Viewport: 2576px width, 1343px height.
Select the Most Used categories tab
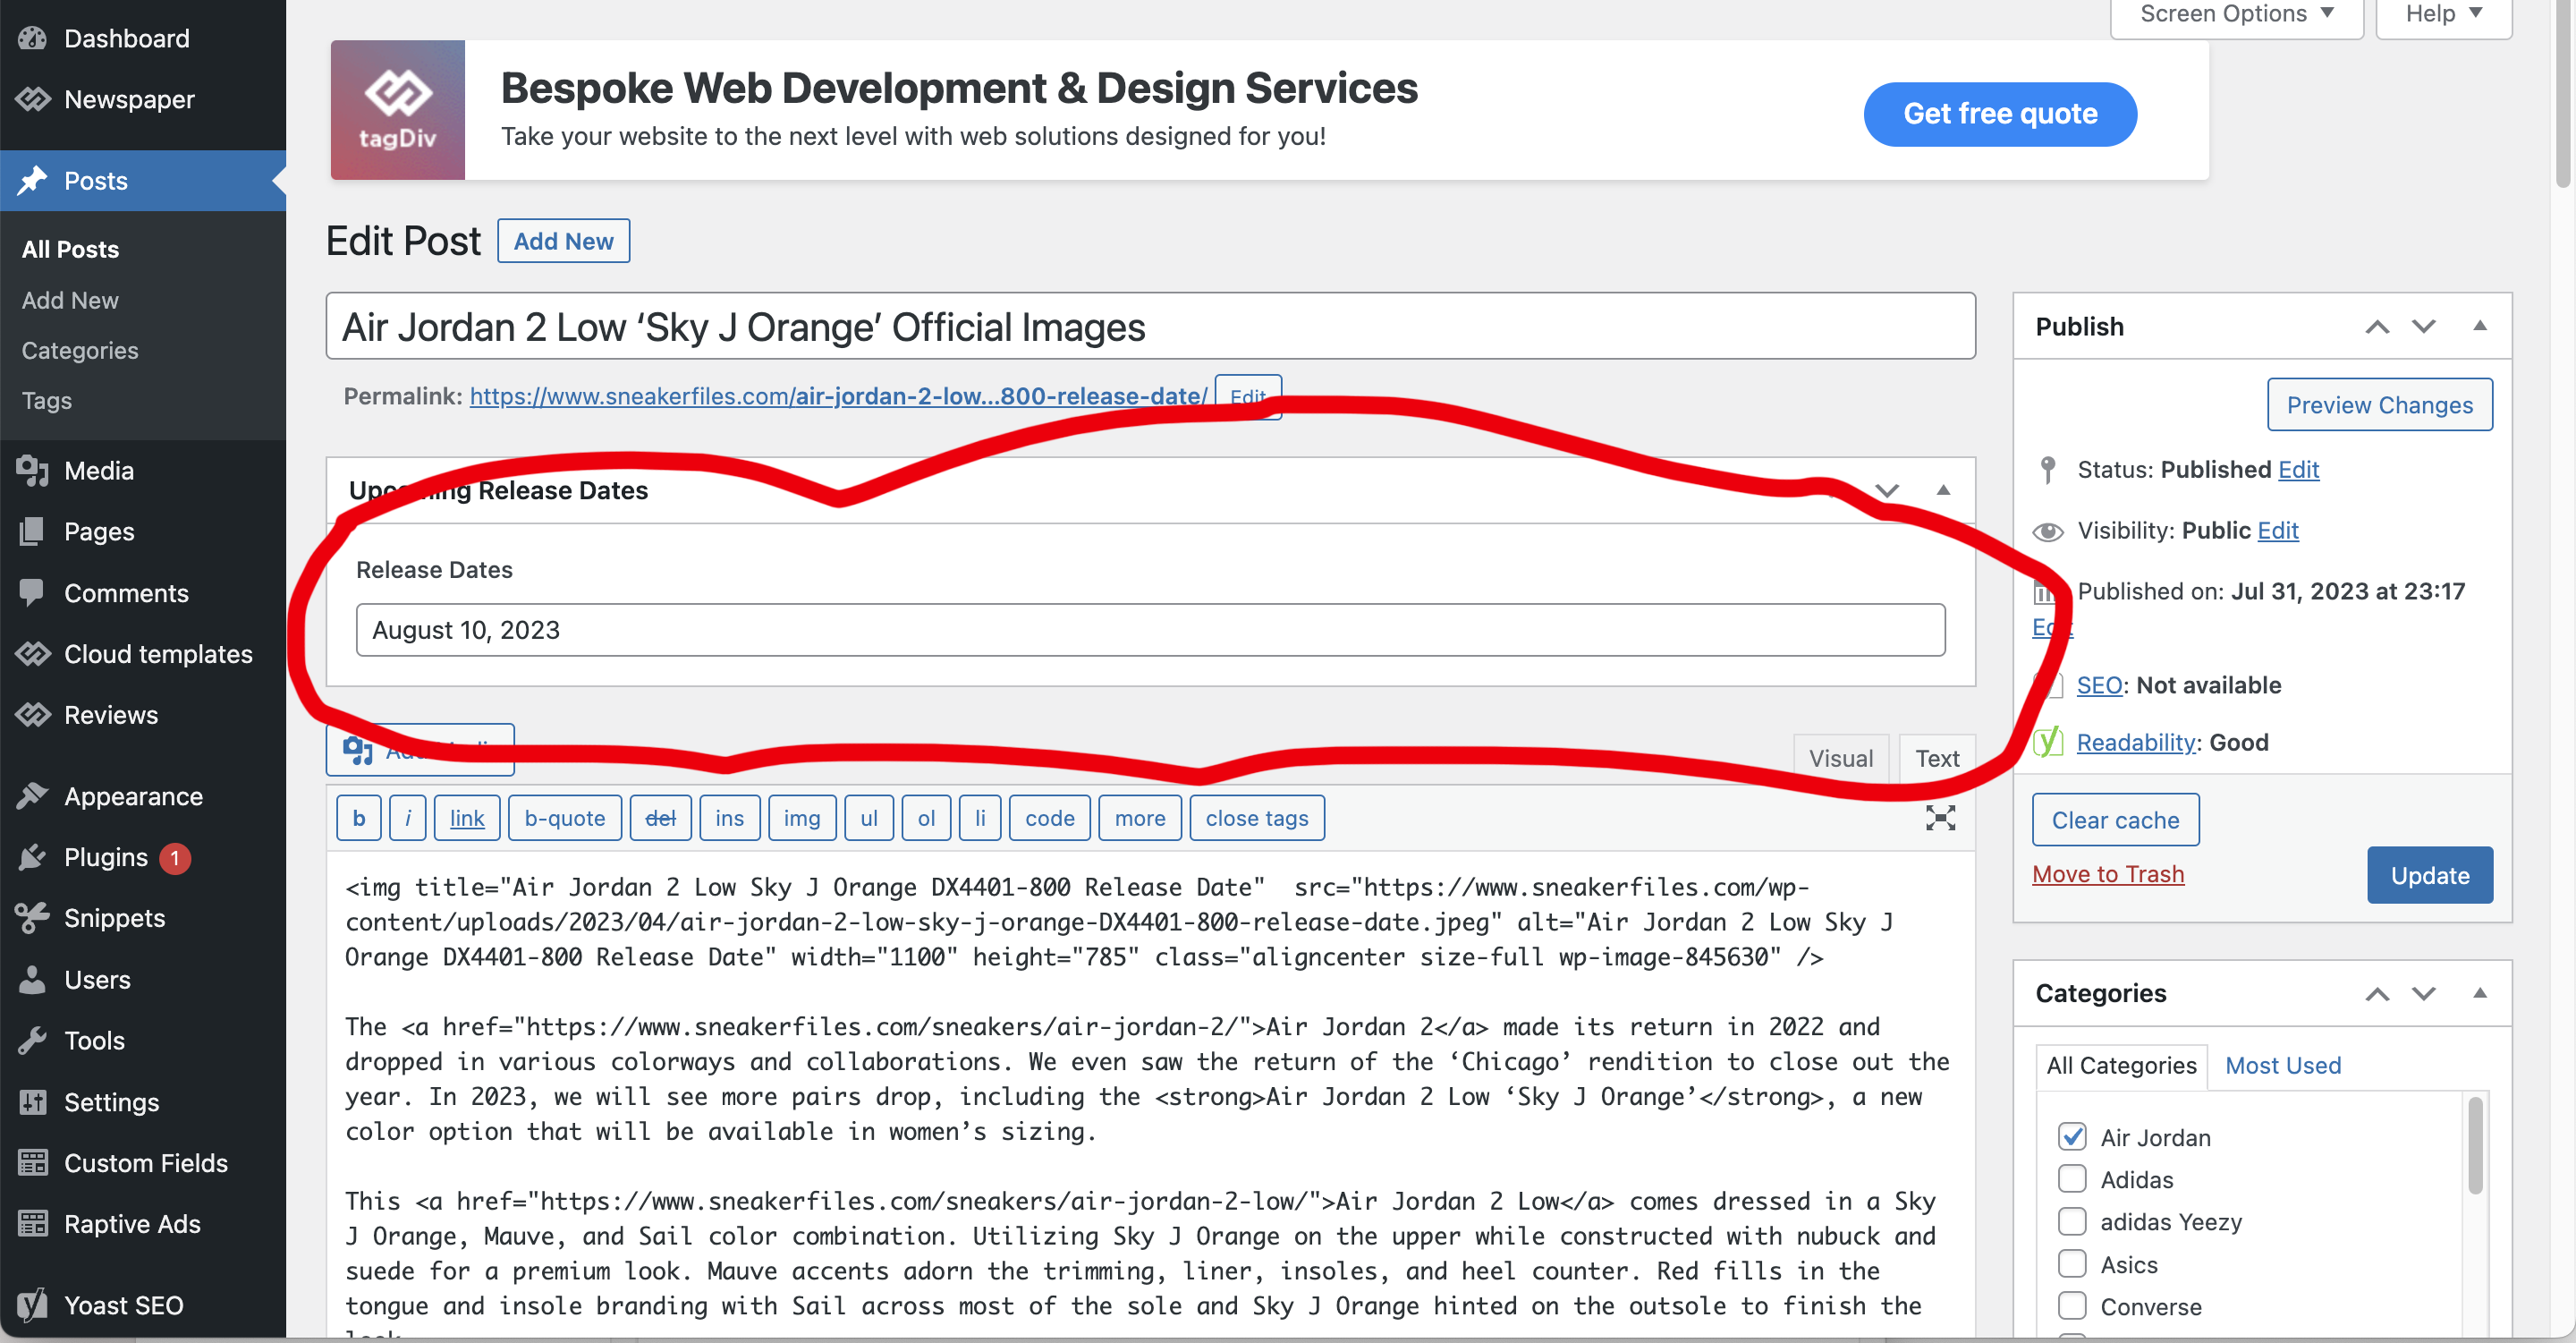(x=2283, y=1065)
